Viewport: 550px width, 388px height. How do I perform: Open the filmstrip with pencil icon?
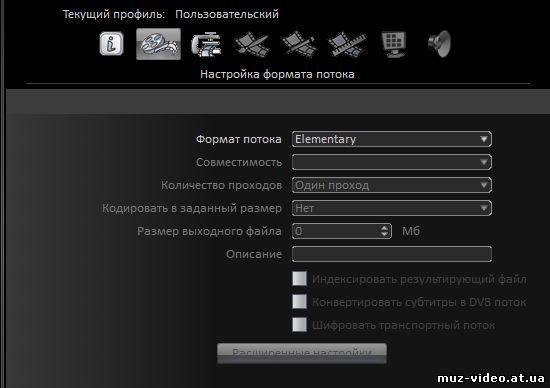coord(299,44)
